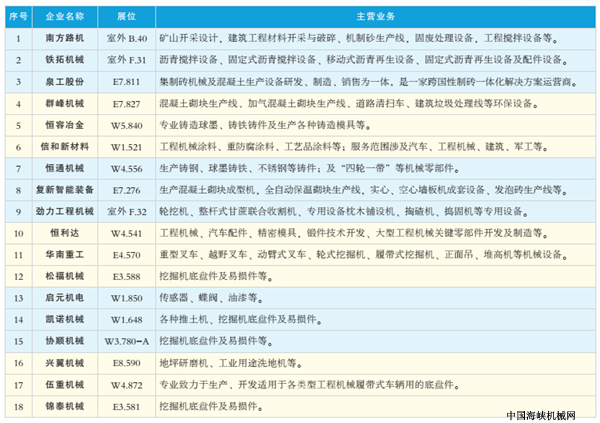The width and height of the screenshot is (600, 423).
Task: Select company name 群峰机械
Action: pyautogui.click(x=65, y=103)
